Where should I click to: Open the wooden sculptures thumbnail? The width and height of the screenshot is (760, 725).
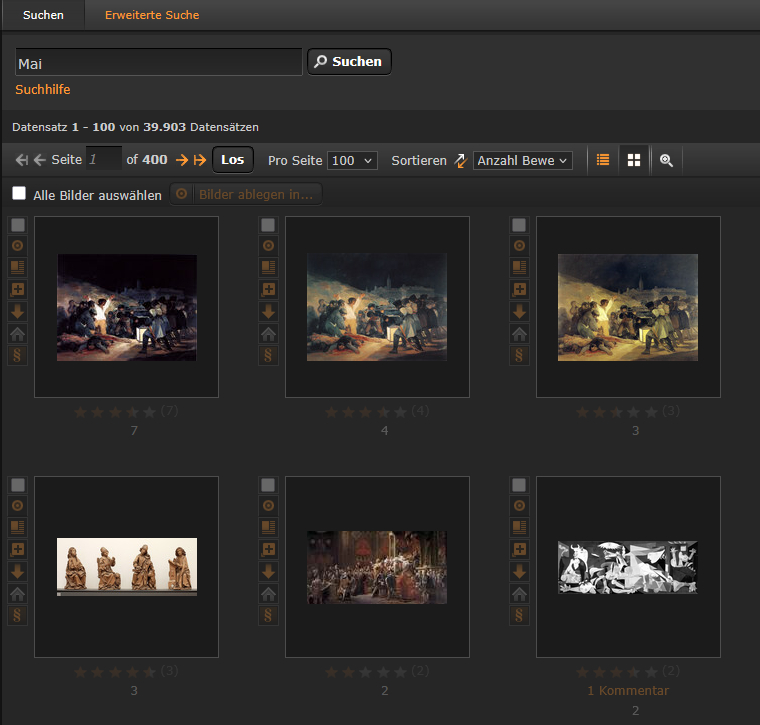click(127, 567)
